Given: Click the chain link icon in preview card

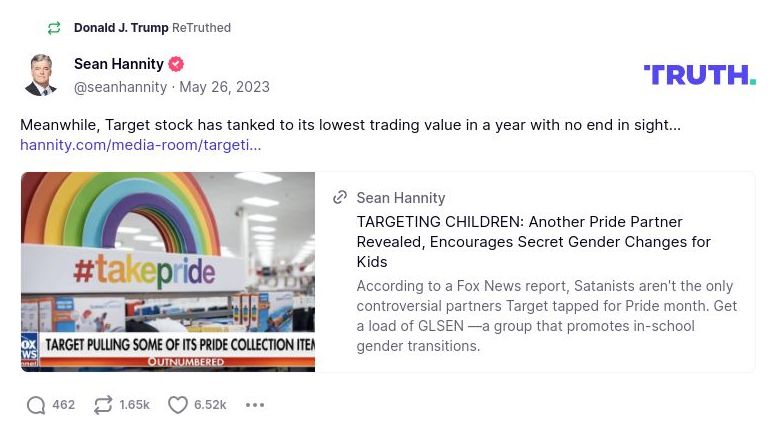Looking at the screenshot, I should pyautogui.click(x=340, y=198).
